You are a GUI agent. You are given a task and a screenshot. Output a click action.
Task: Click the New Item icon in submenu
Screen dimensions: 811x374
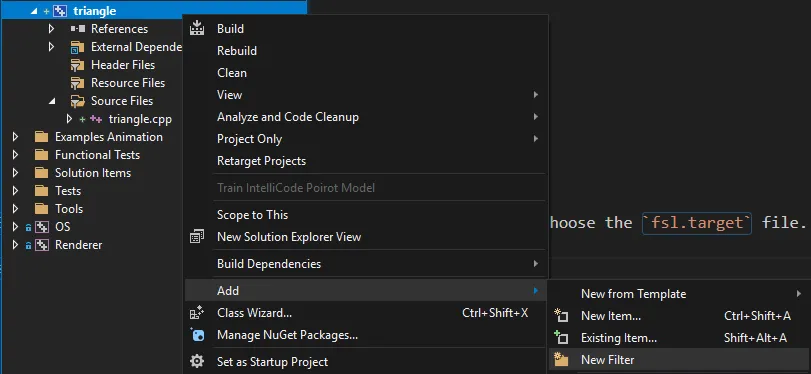[x=561, y=315]
